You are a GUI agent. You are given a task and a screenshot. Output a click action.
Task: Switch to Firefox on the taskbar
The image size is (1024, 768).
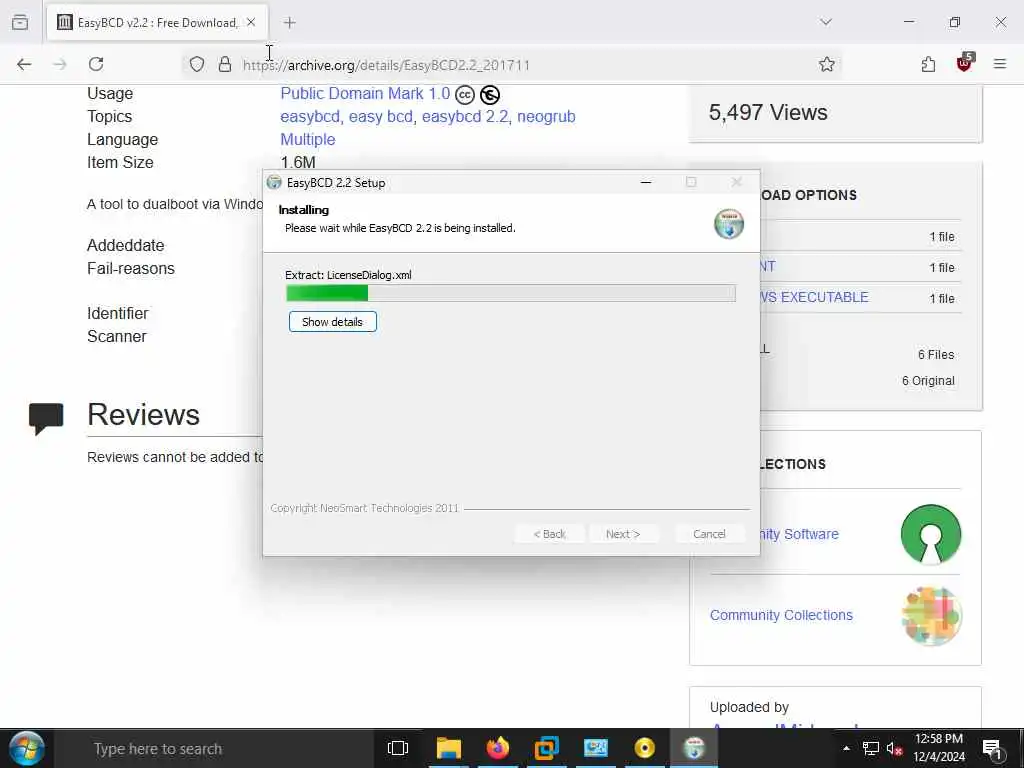click(498, 748)
